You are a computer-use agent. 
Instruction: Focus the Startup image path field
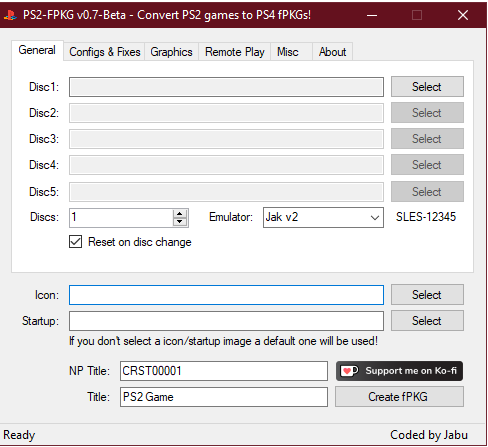tap(226, 321)
